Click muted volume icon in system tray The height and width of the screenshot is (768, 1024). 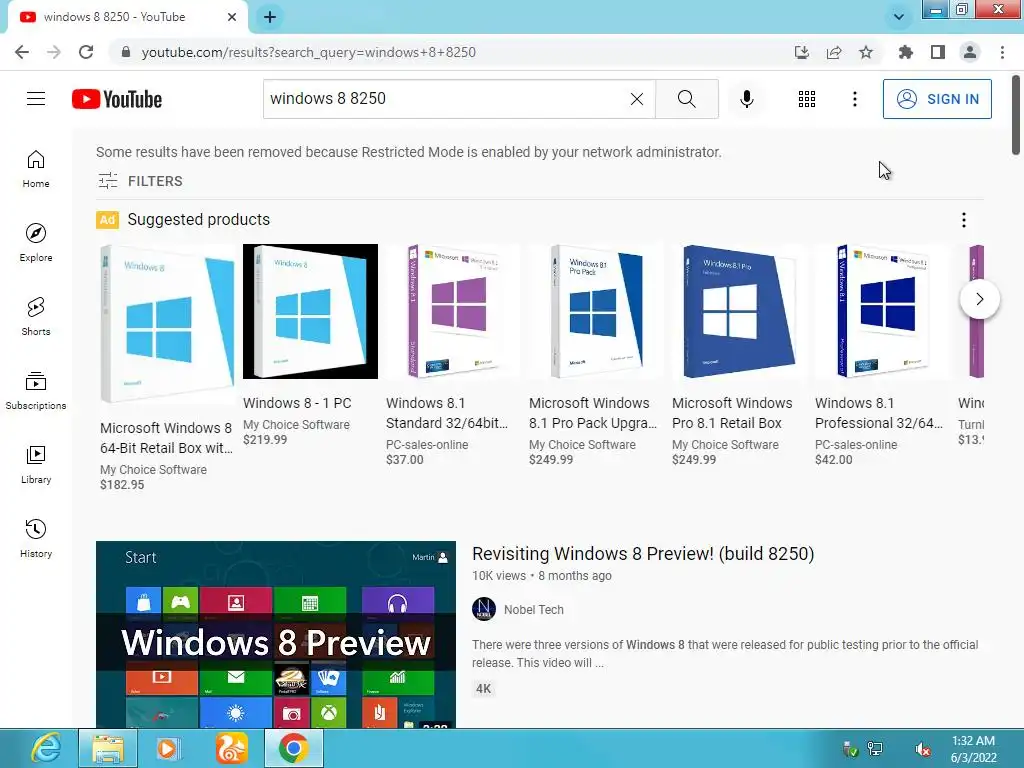coord(922,749)
